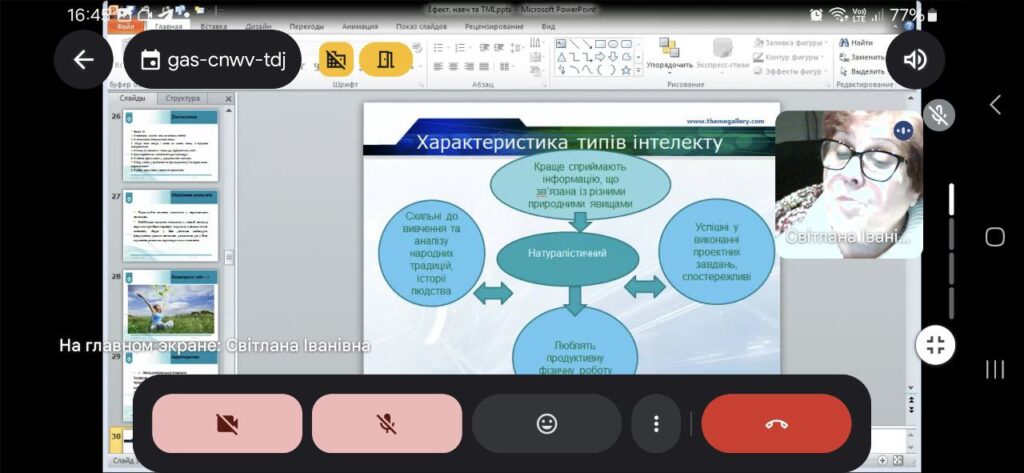Tap the muted mic icon at right edge
Image resolution: width=1024 pixels, height=473 pixels.
(x=938, y=115)
